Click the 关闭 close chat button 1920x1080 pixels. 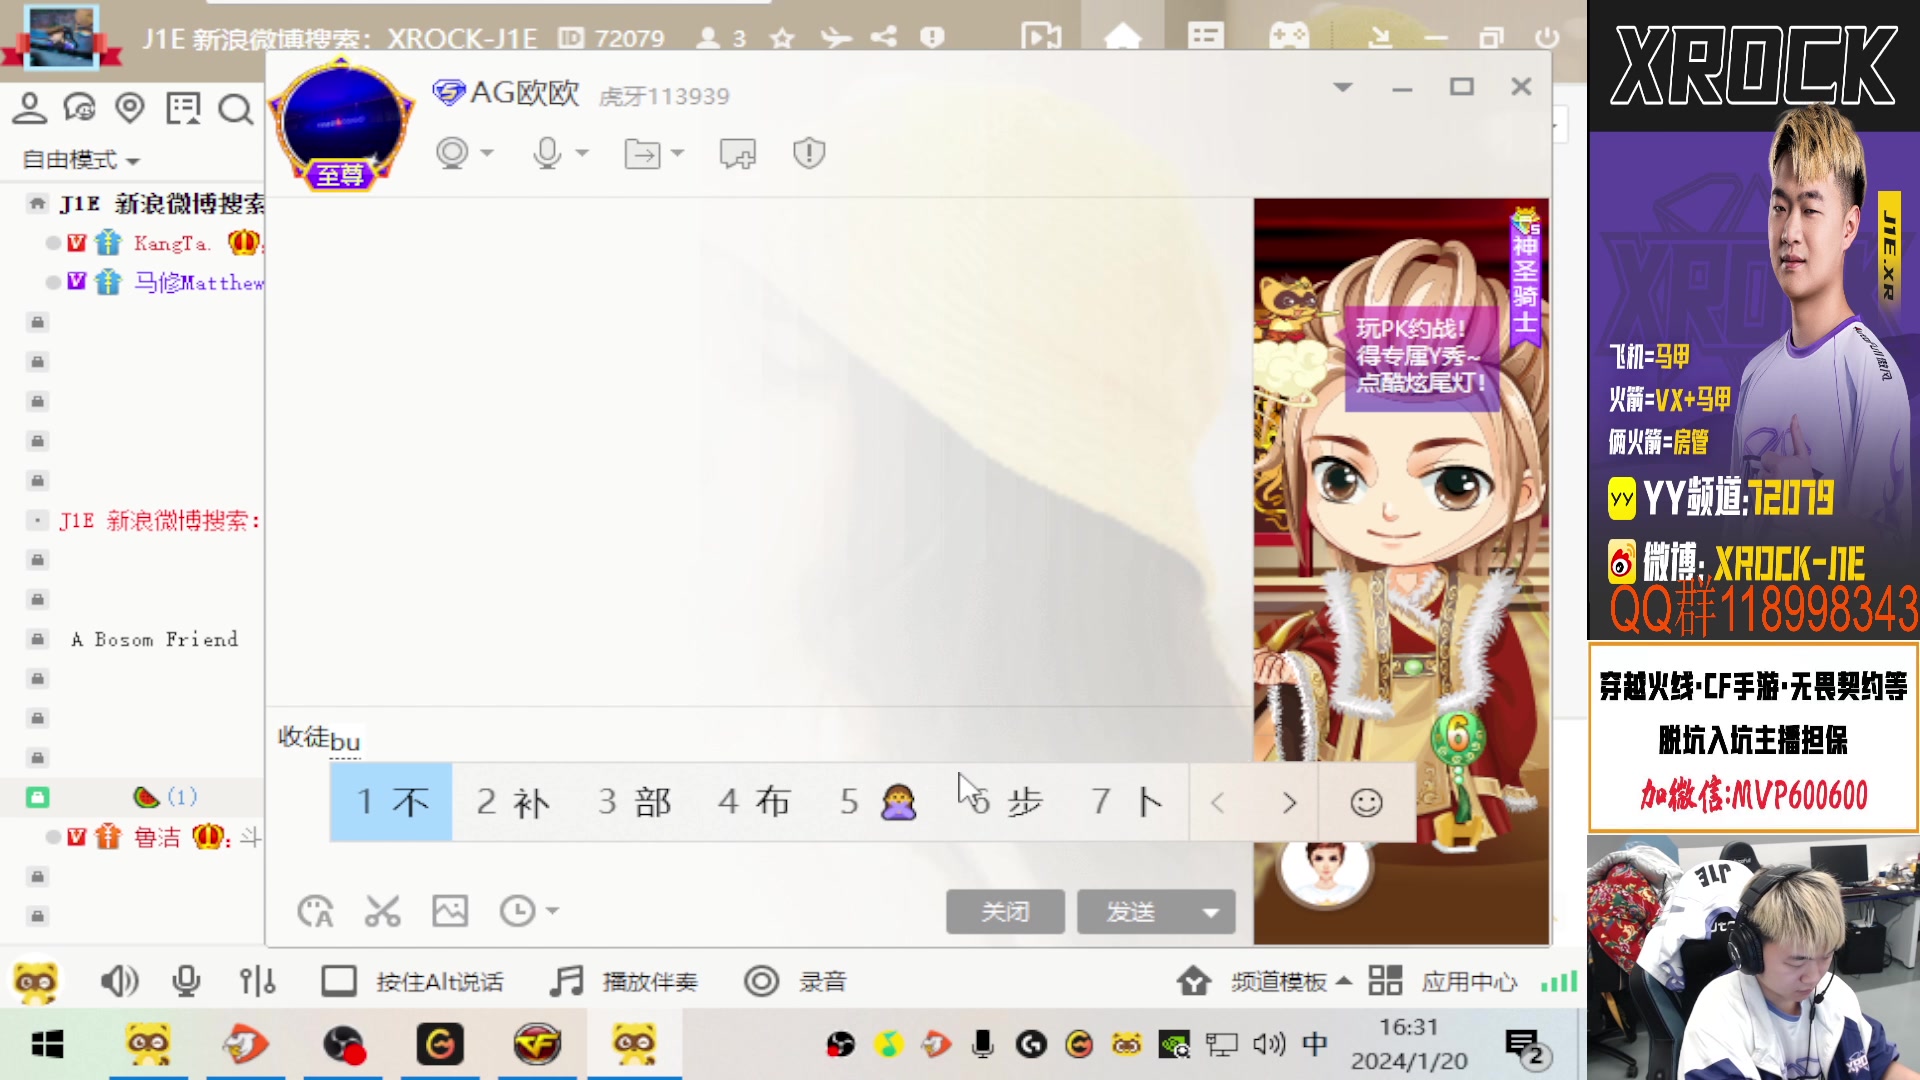1005,912
